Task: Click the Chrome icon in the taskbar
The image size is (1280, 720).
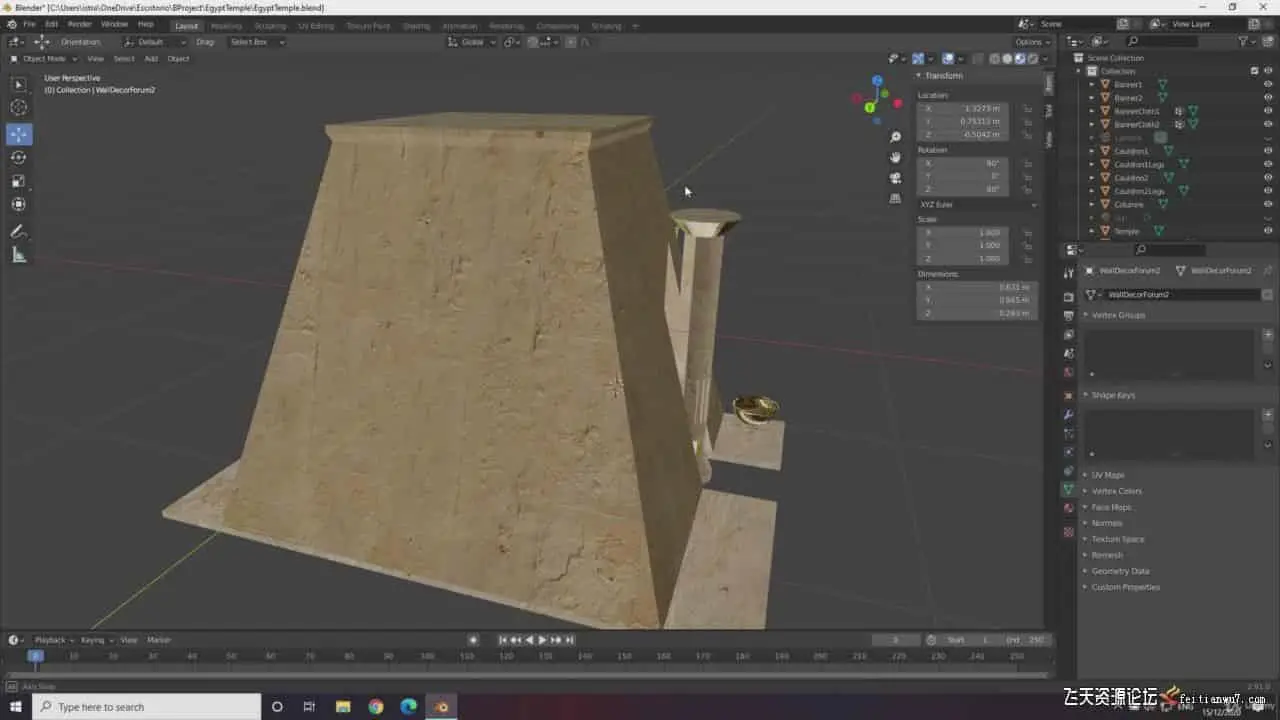Action: point(376,707)
